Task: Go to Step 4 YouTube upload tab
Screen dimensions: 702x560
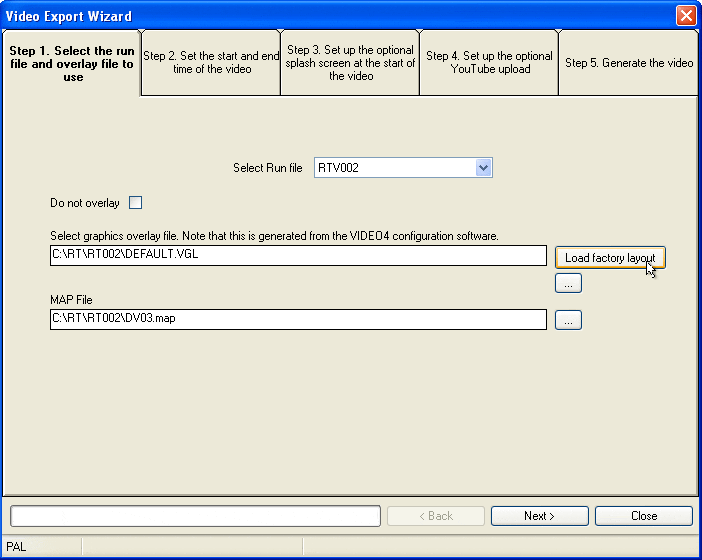Action: pos(489,63)
